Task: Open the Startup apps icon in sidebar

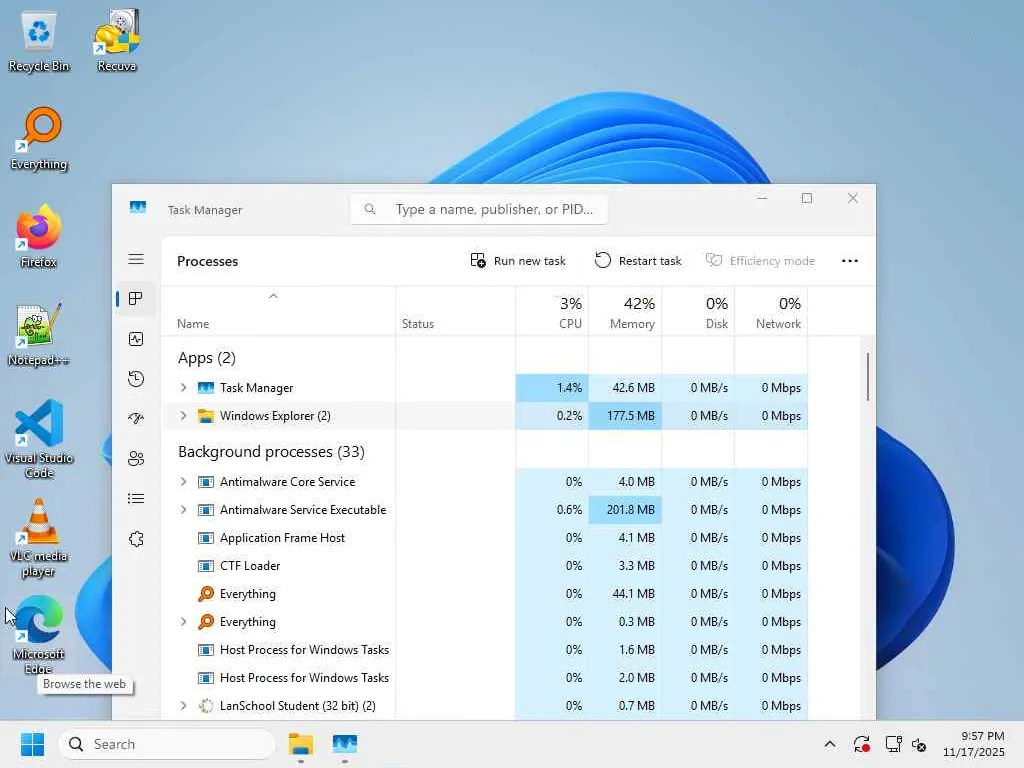Action: (x=136, y=419)
